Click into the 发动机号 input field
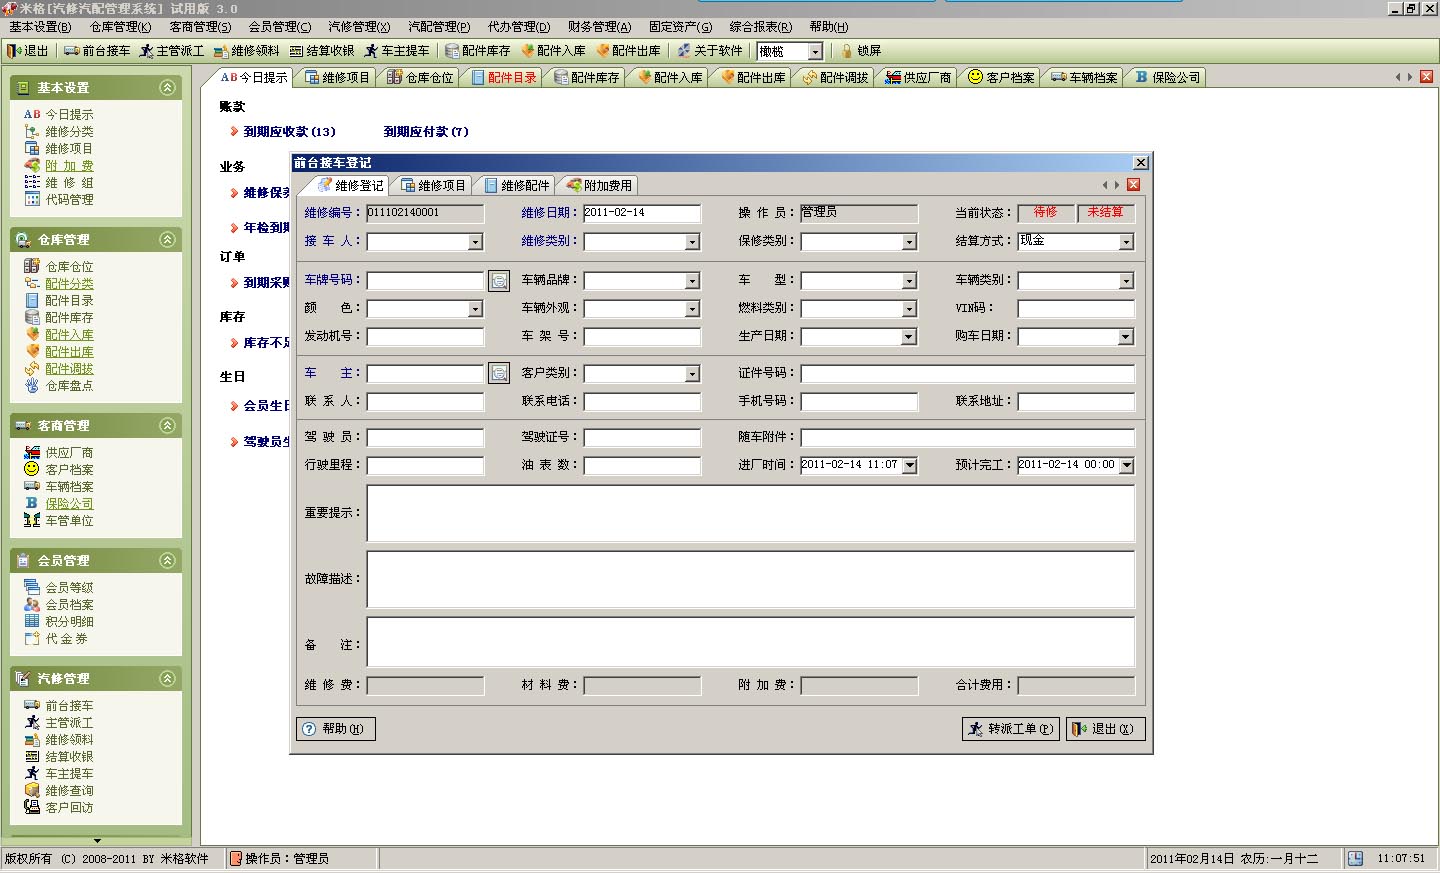The height and width of the screenshot is (873, 1440). tap(425, 337)
